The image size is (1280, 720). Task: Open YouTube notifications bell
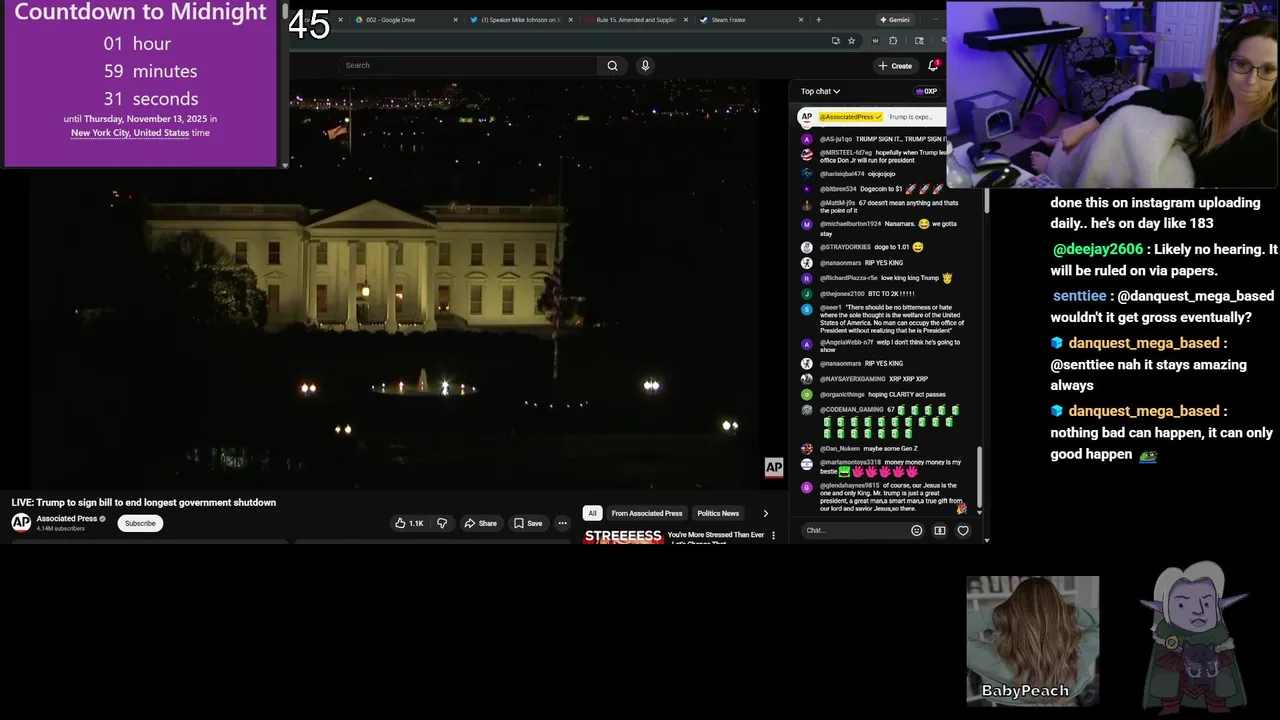pos(933,65)
